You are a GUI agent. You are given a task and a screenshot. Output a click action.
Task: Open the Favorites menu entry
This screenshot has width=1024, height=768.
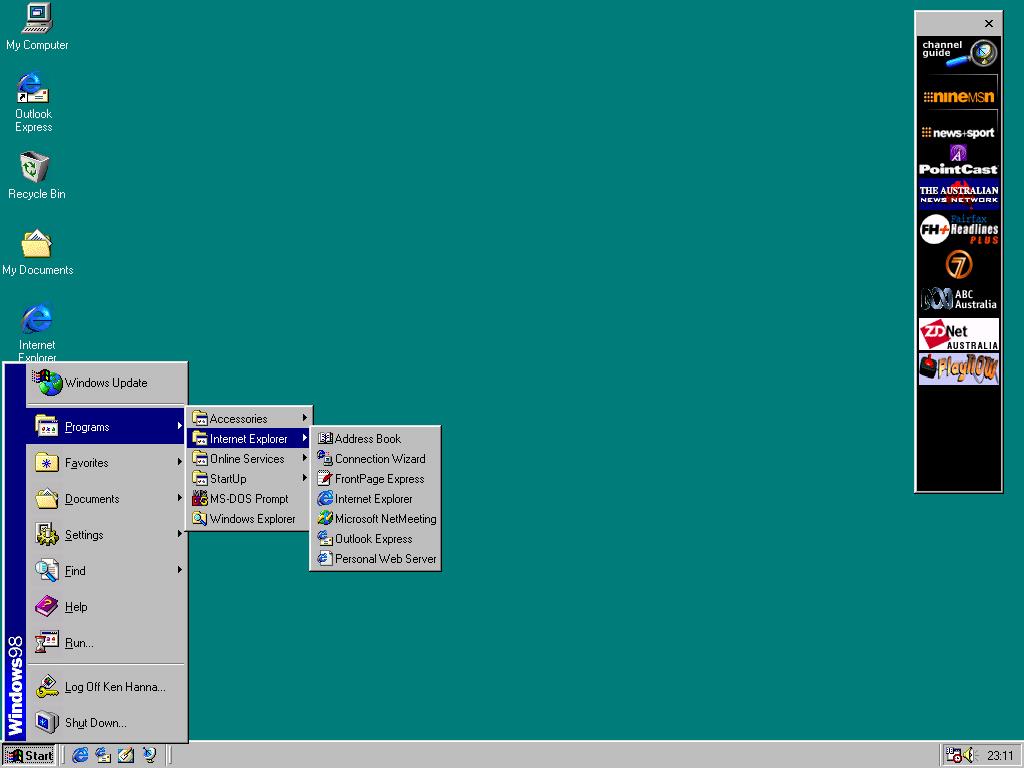pyautogui.click(x=105, y=462)
